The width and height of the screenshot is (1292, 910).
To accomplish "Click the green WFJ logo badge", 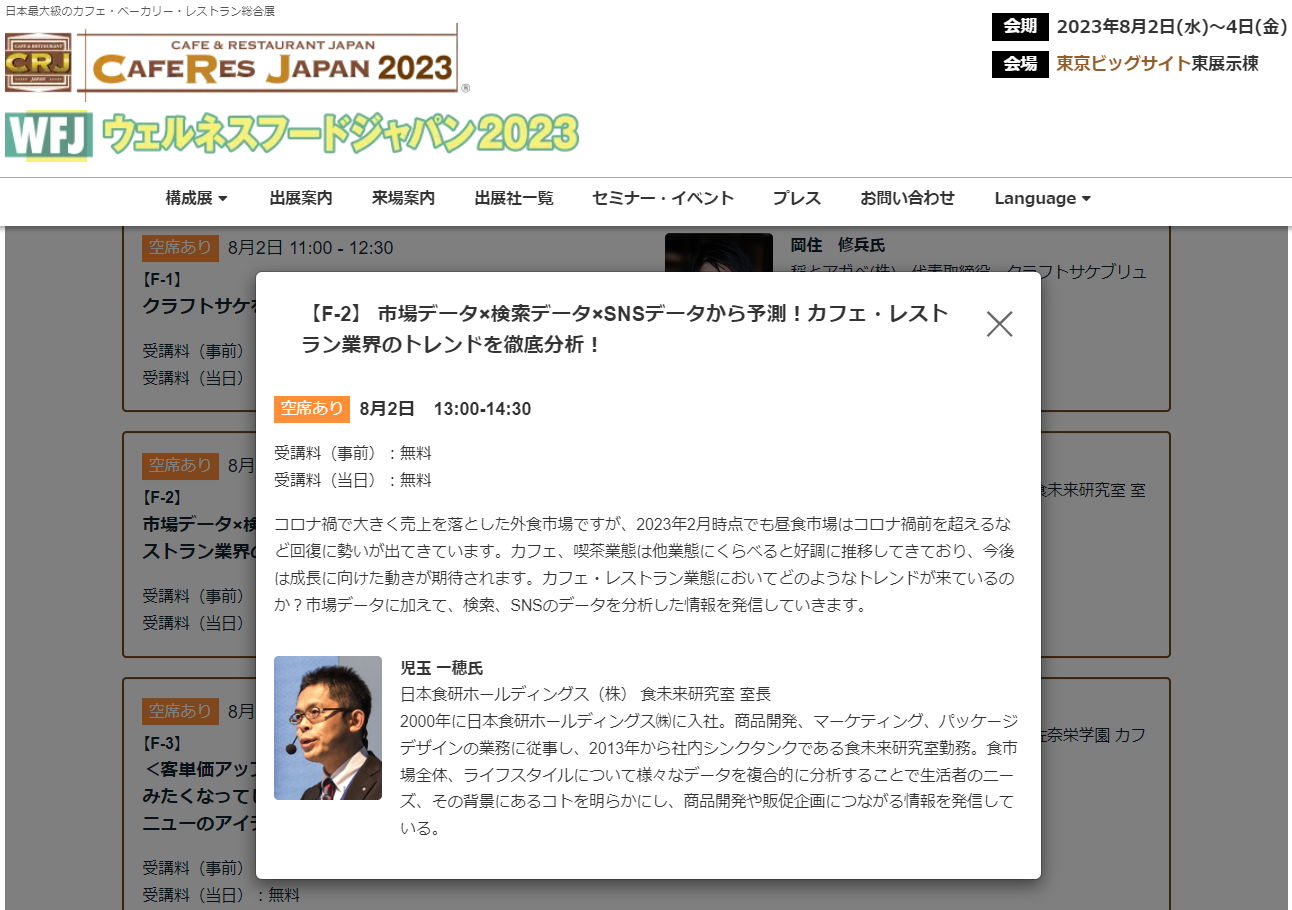I will 49,137.
